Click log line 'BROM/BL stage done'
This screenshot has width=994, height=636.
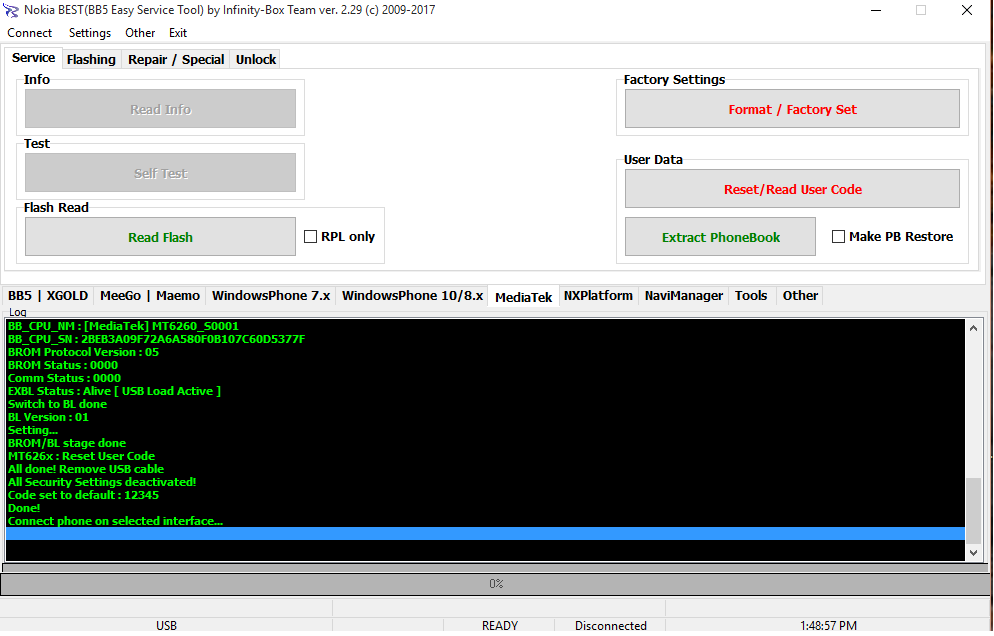tap(67, 443)
